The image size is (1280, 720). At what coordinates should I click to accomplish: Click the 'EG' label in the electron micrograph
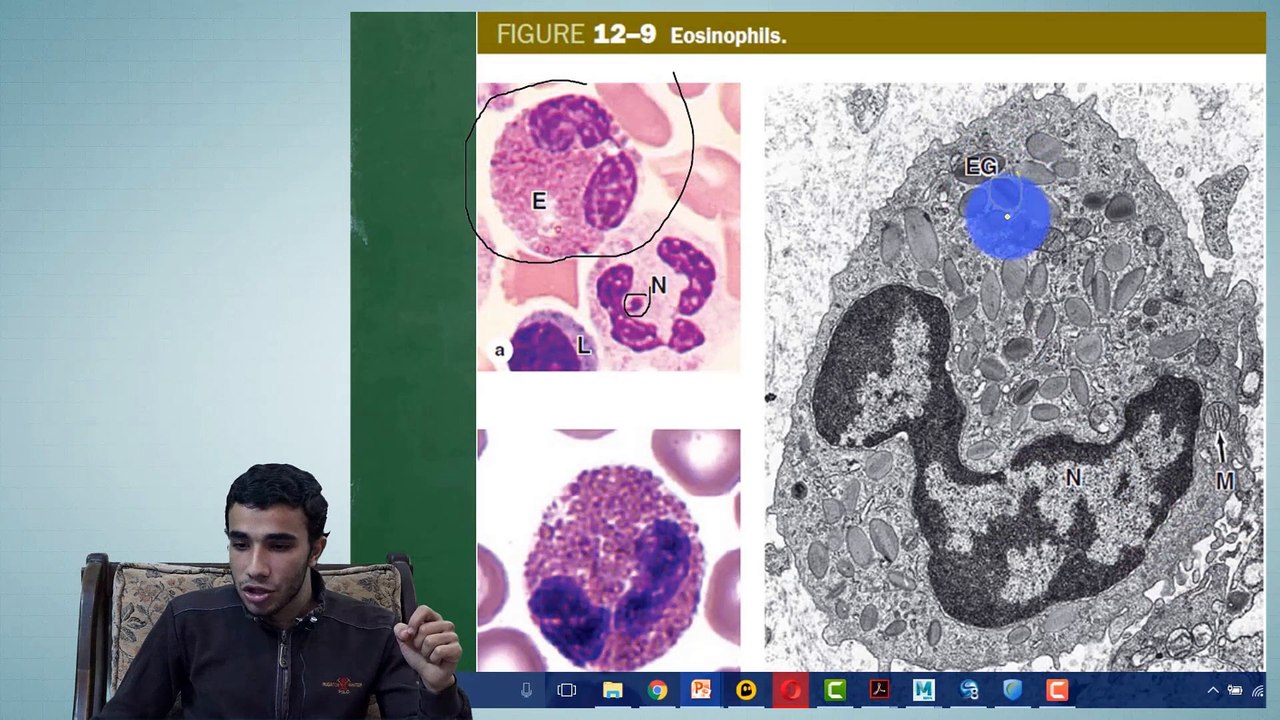tap(981, 167)
